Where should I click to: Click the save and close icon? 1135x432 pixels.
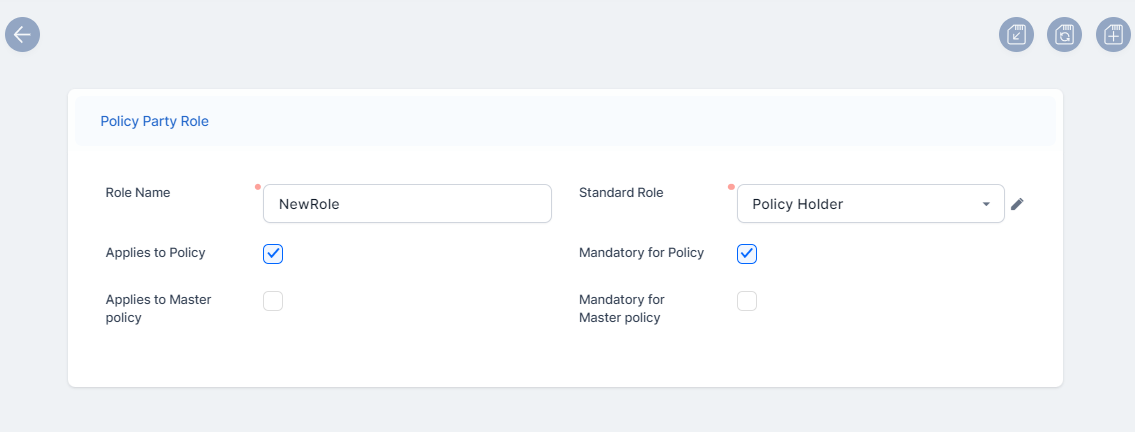coord(1016,35)
